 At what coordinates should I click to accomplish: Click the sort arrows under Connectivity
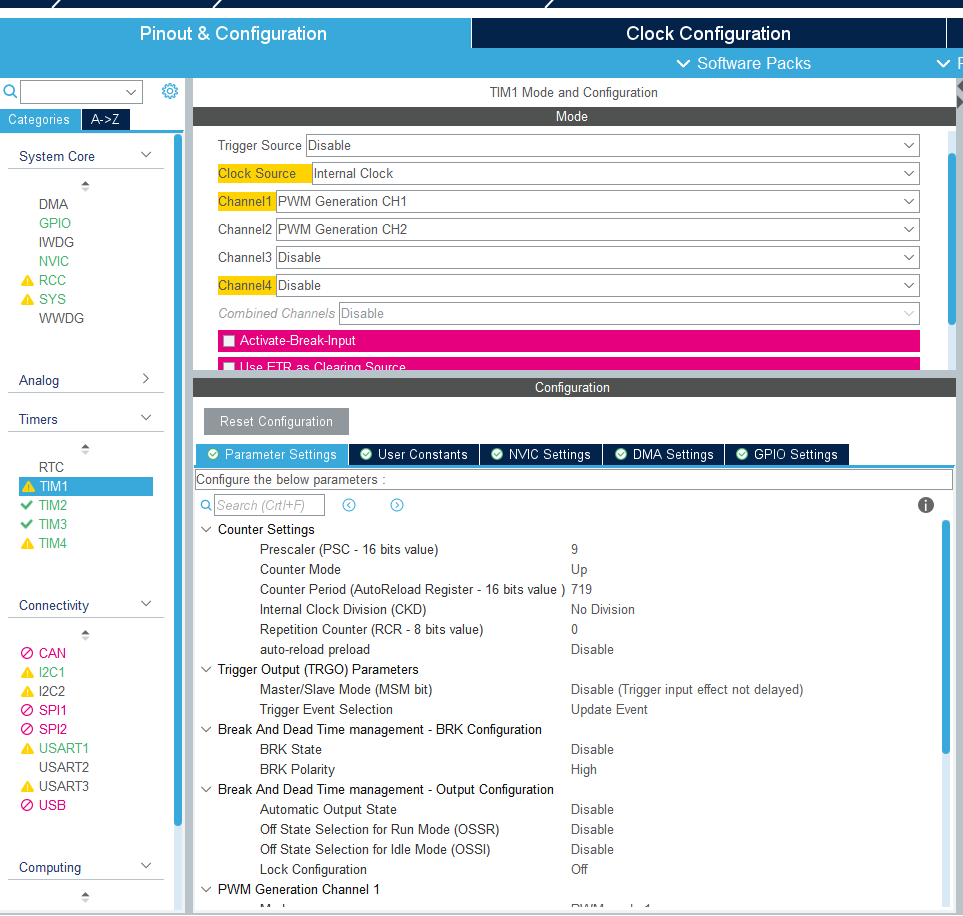click(x=85, y=635)
